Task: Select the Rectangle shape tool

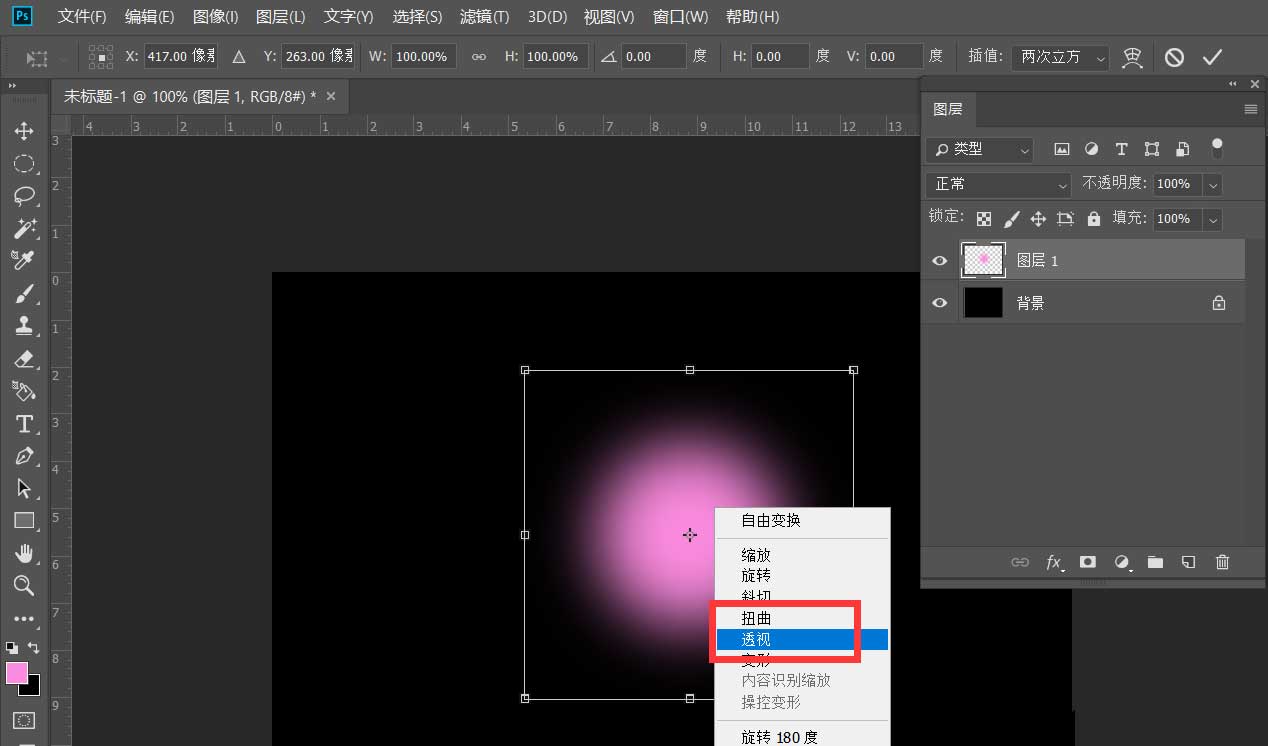Action: click(x=25, y=520)
